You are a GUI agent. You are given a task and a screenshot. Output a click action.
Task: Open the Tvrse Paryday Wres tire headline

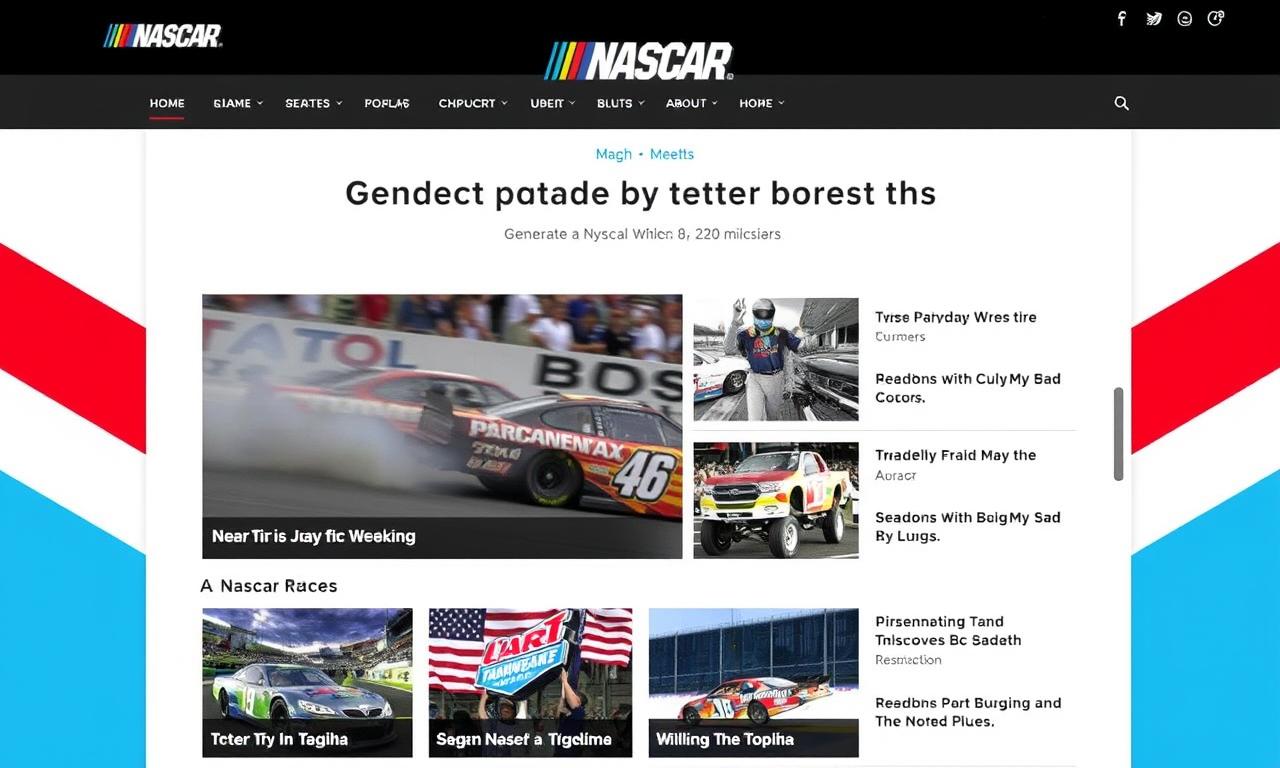pyautogui.click(x=956, y=317)
